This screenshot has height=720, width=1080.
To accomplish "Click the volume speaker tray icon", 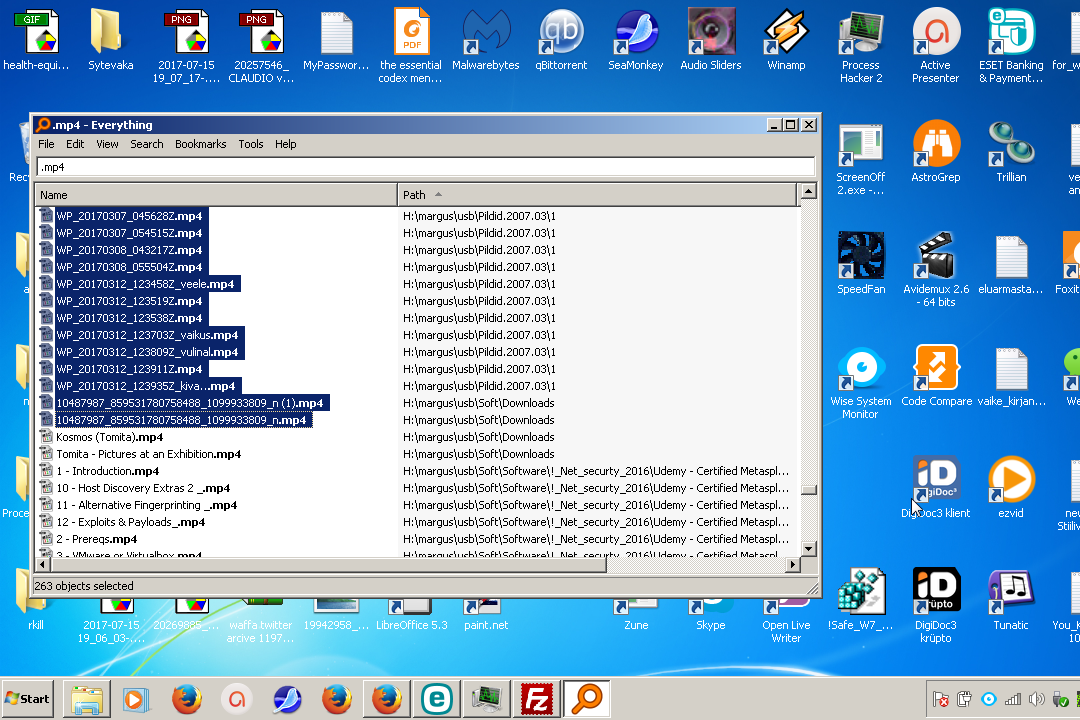I will coord(1036,699).
